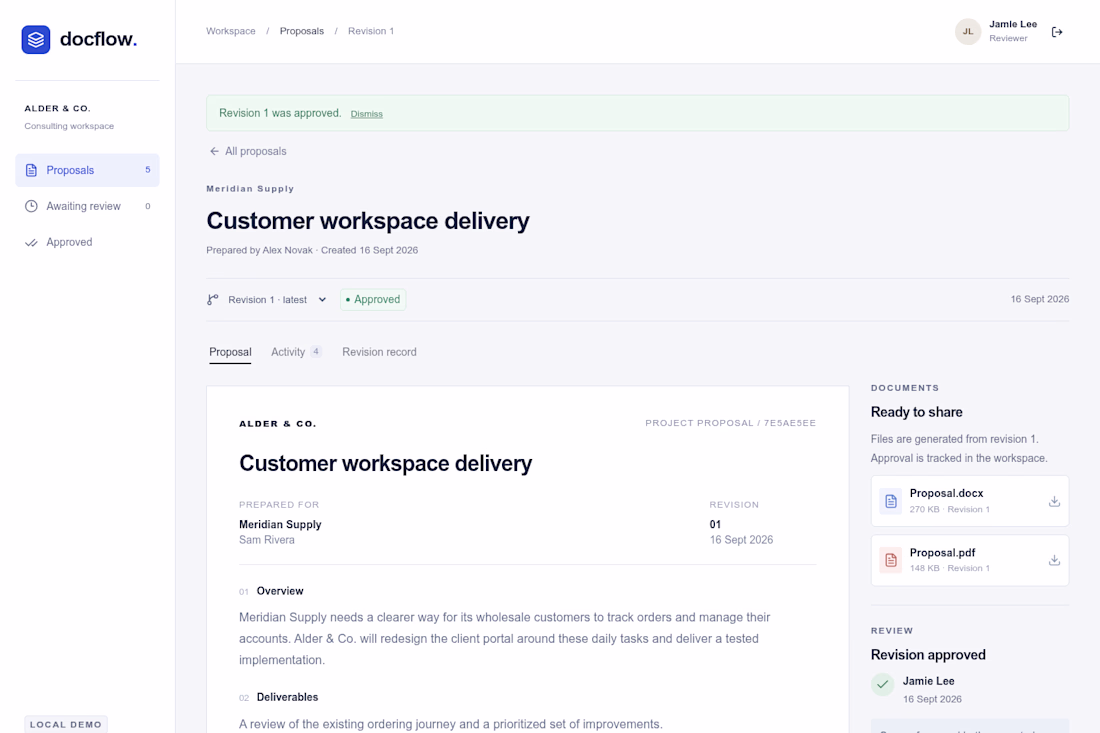
Task: Click the main Customer workspace delivery page heading
Action: click(x=368, y=221)
